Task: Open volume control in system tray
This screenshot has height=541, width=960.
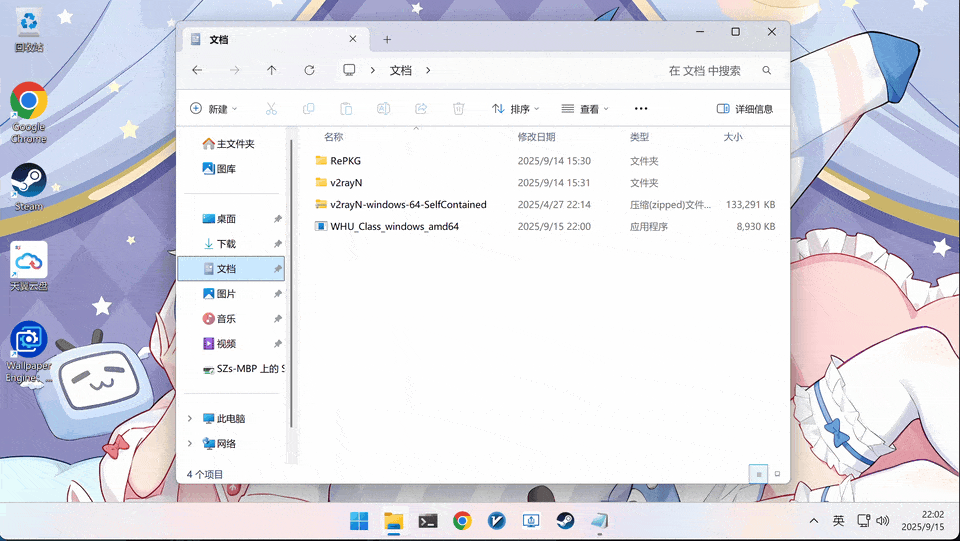Action: pos(882,521)
